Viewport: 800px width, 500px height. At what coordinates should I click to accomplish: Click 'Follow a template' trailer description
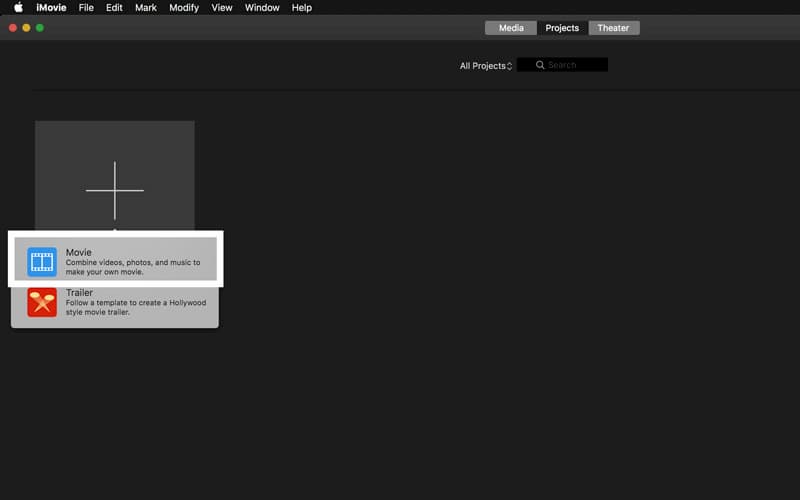(x=136, y=307)
